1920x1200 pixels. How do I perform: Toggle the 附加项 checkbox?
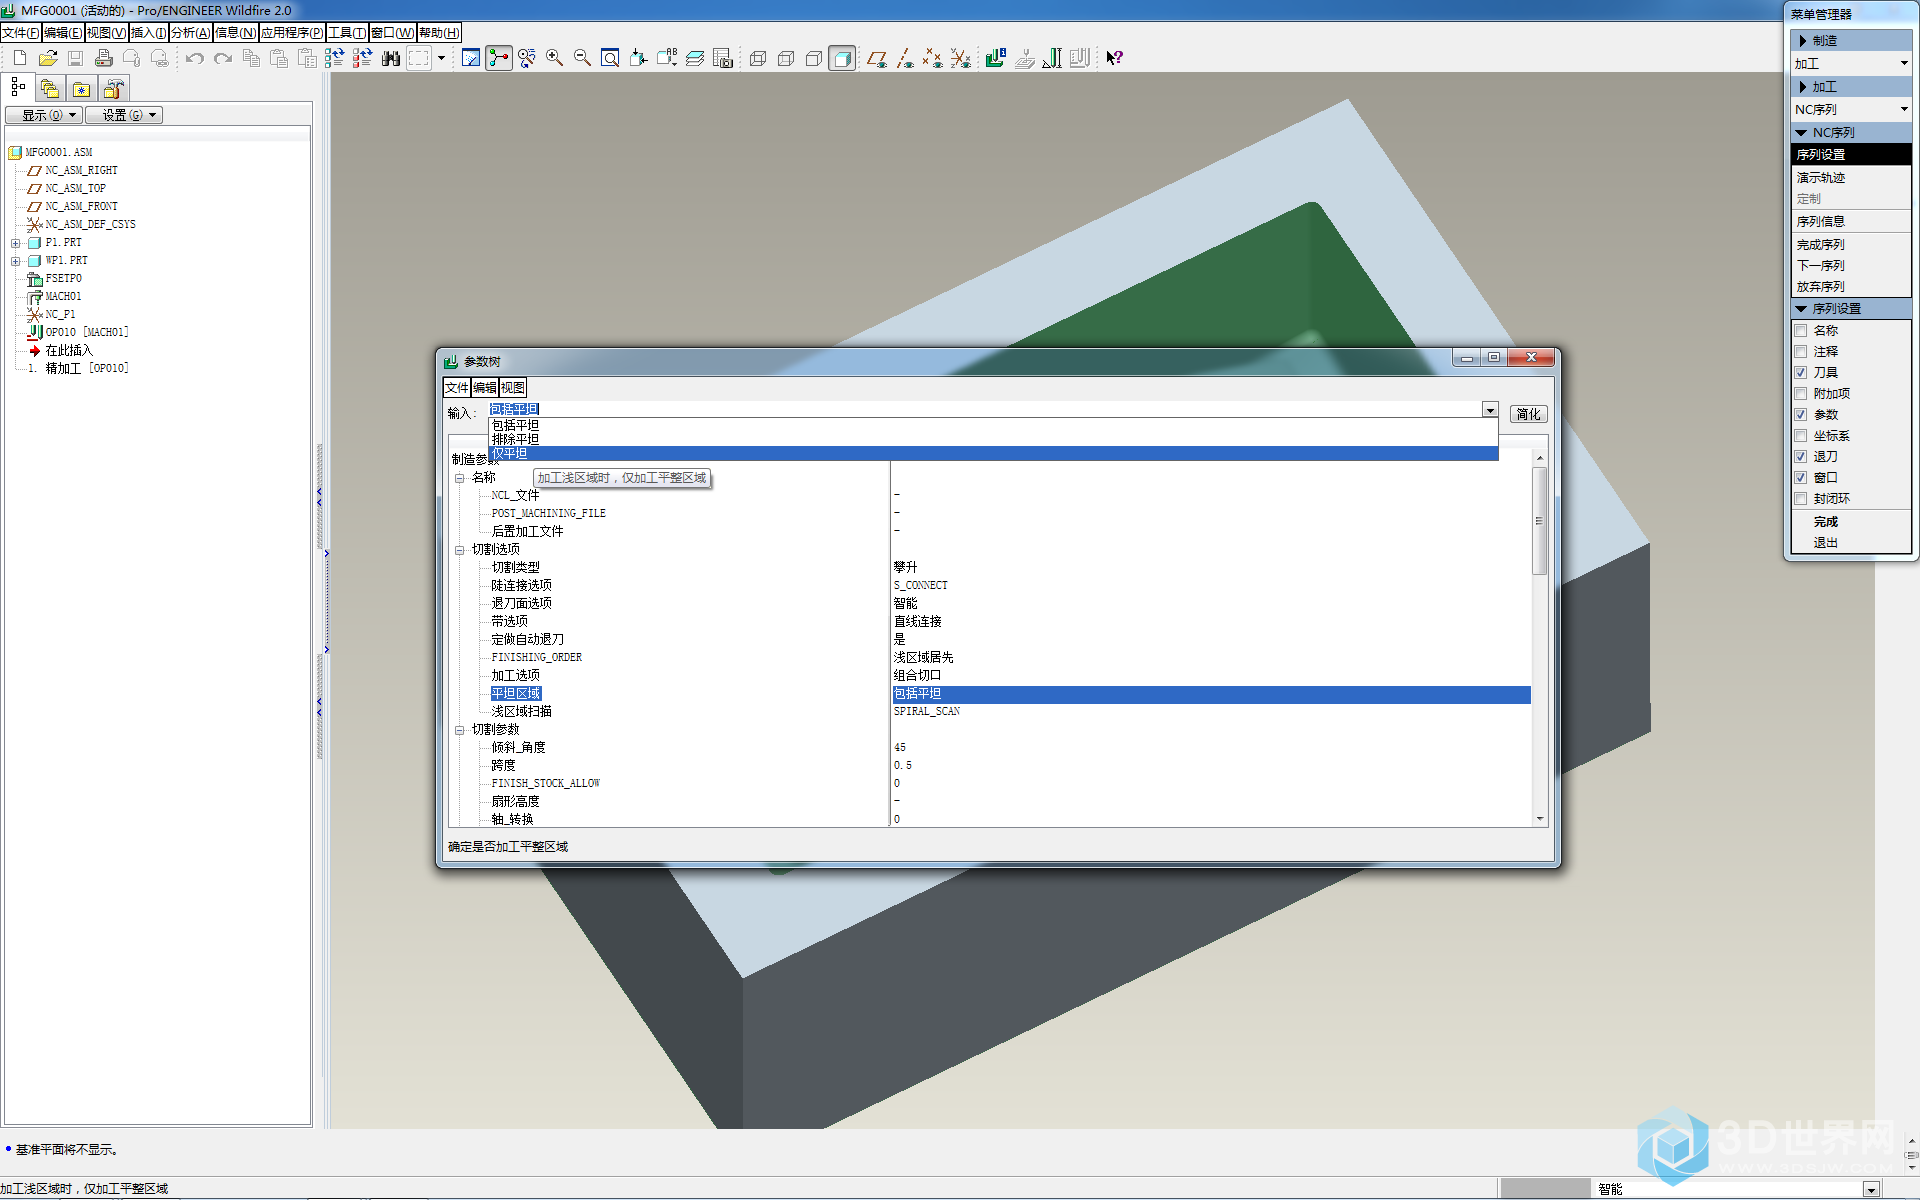pos(1801,394)
